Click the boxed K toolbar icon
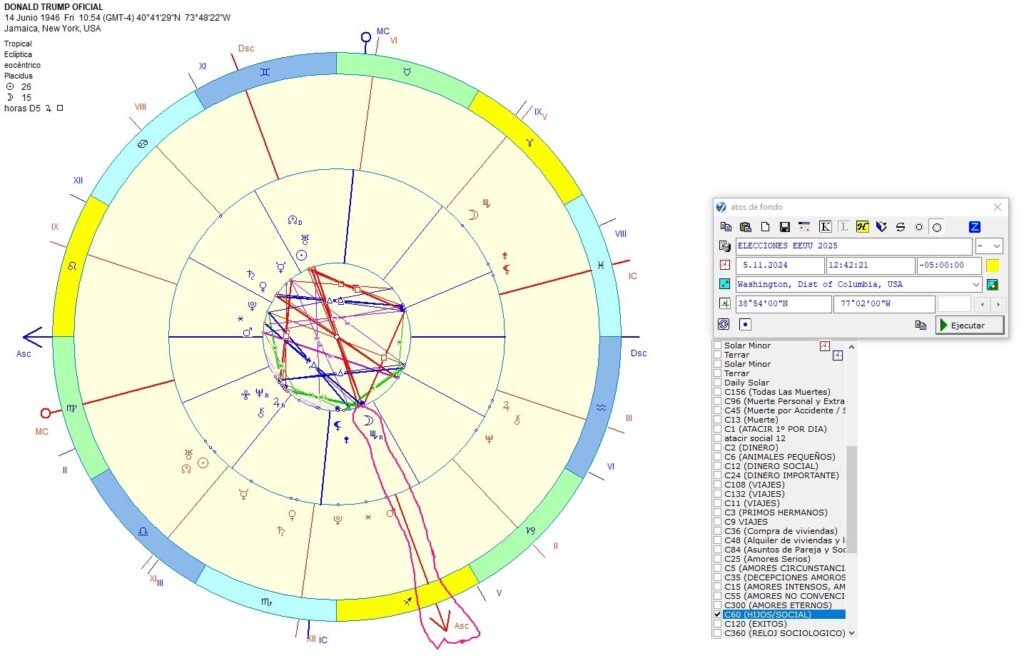This screenshot has height=661, width=1024. coord(825,227)
